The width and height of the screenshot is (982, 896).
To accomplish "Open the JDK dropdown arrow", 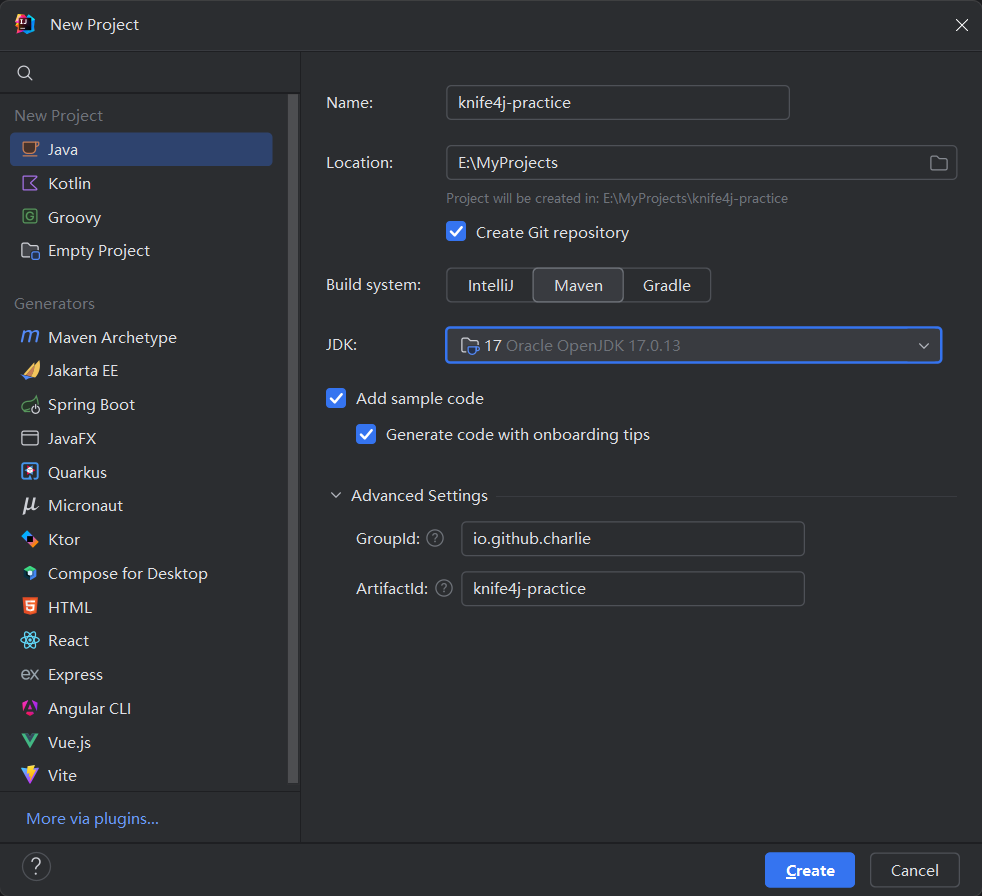I will coord(923,346).
